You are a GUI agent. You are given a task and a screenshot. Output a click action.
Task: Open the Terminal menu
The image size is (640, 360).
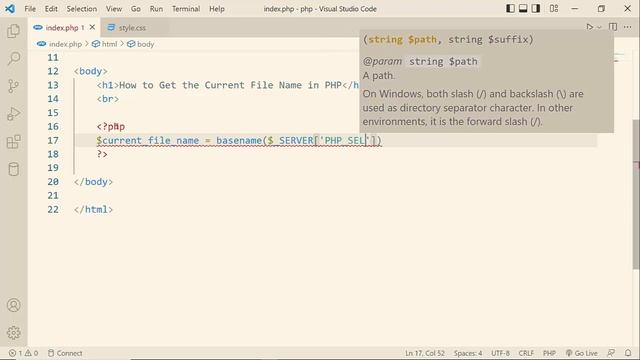pyautogui.click(x=186, y=9)
